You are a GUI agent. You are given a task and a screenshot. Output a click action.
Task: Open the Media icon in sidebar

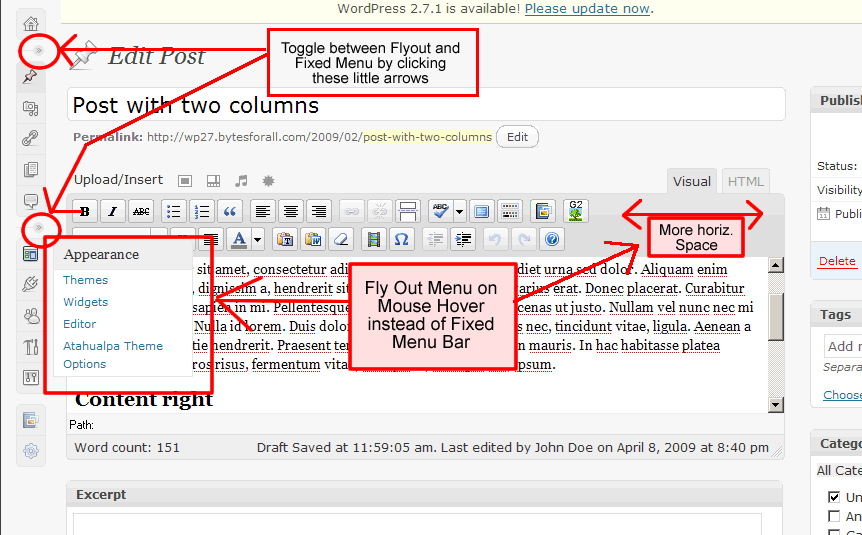pyautogui.click(x=31, y=108)
